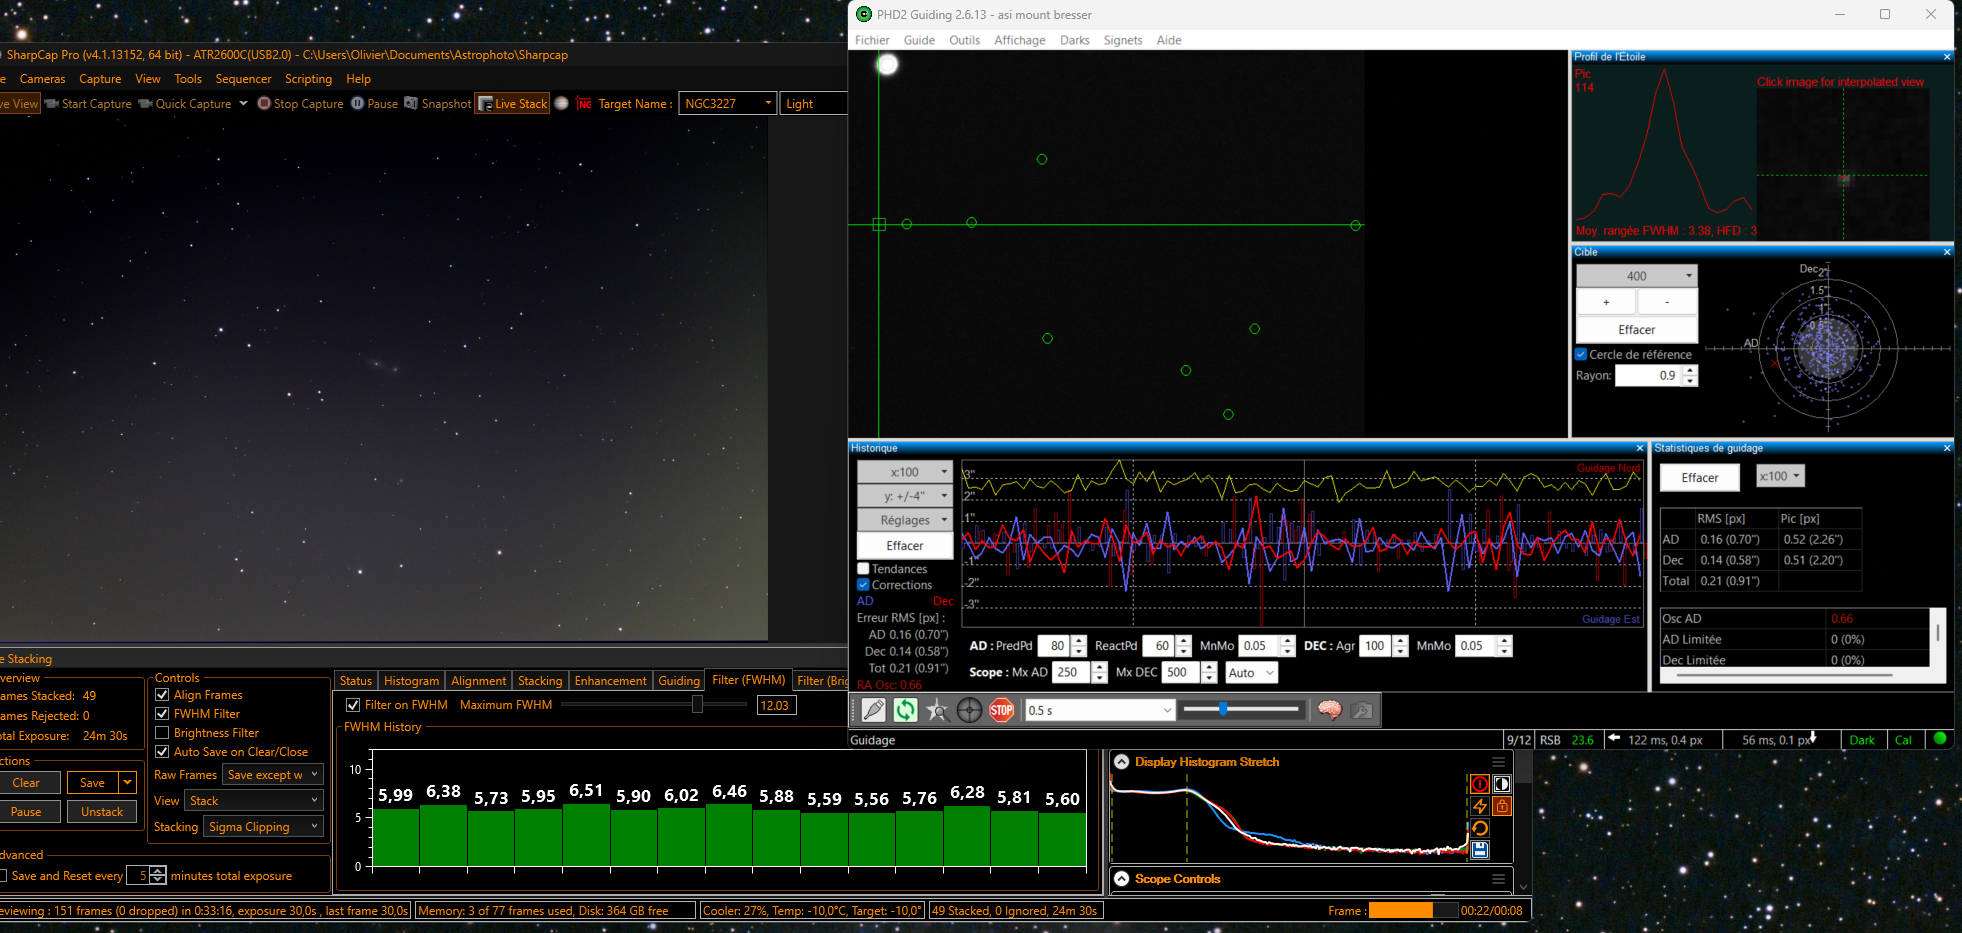The height and width of the screenshot is (933, 1962).
Task: Click the PHD2 connect equipment USB icon
Action: [873, 710]
